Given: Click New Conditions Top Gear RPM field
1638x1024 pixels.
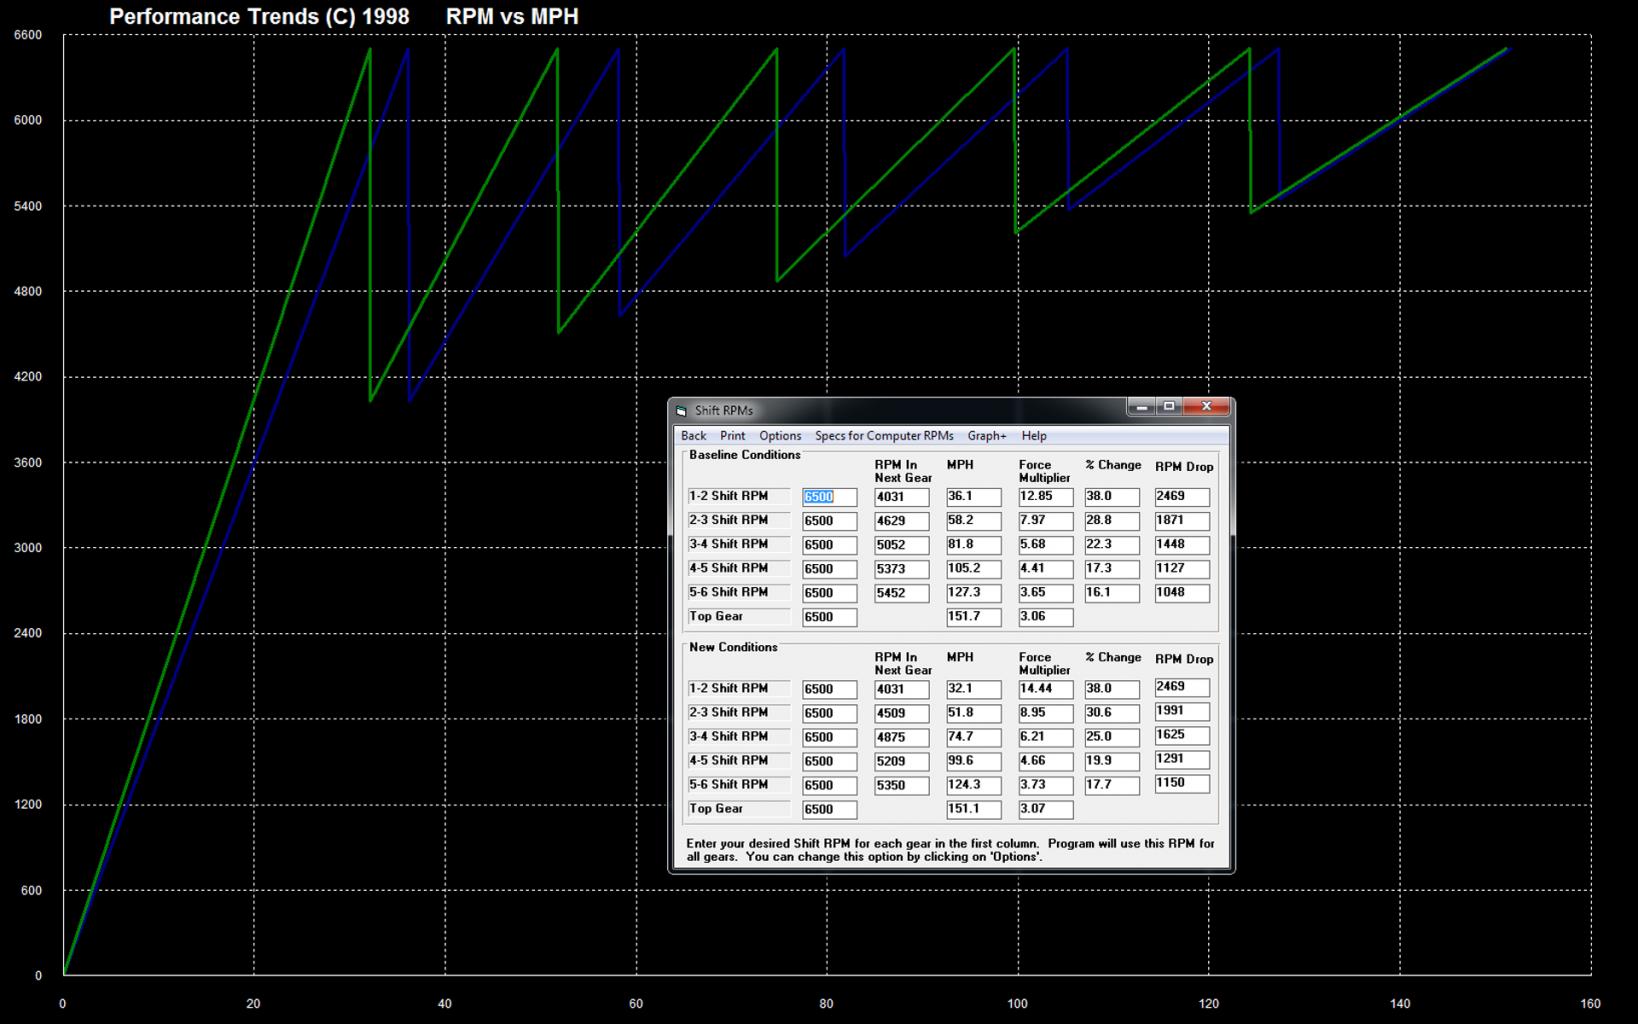Looking at the screenshot, I should (x=830, y=809).
